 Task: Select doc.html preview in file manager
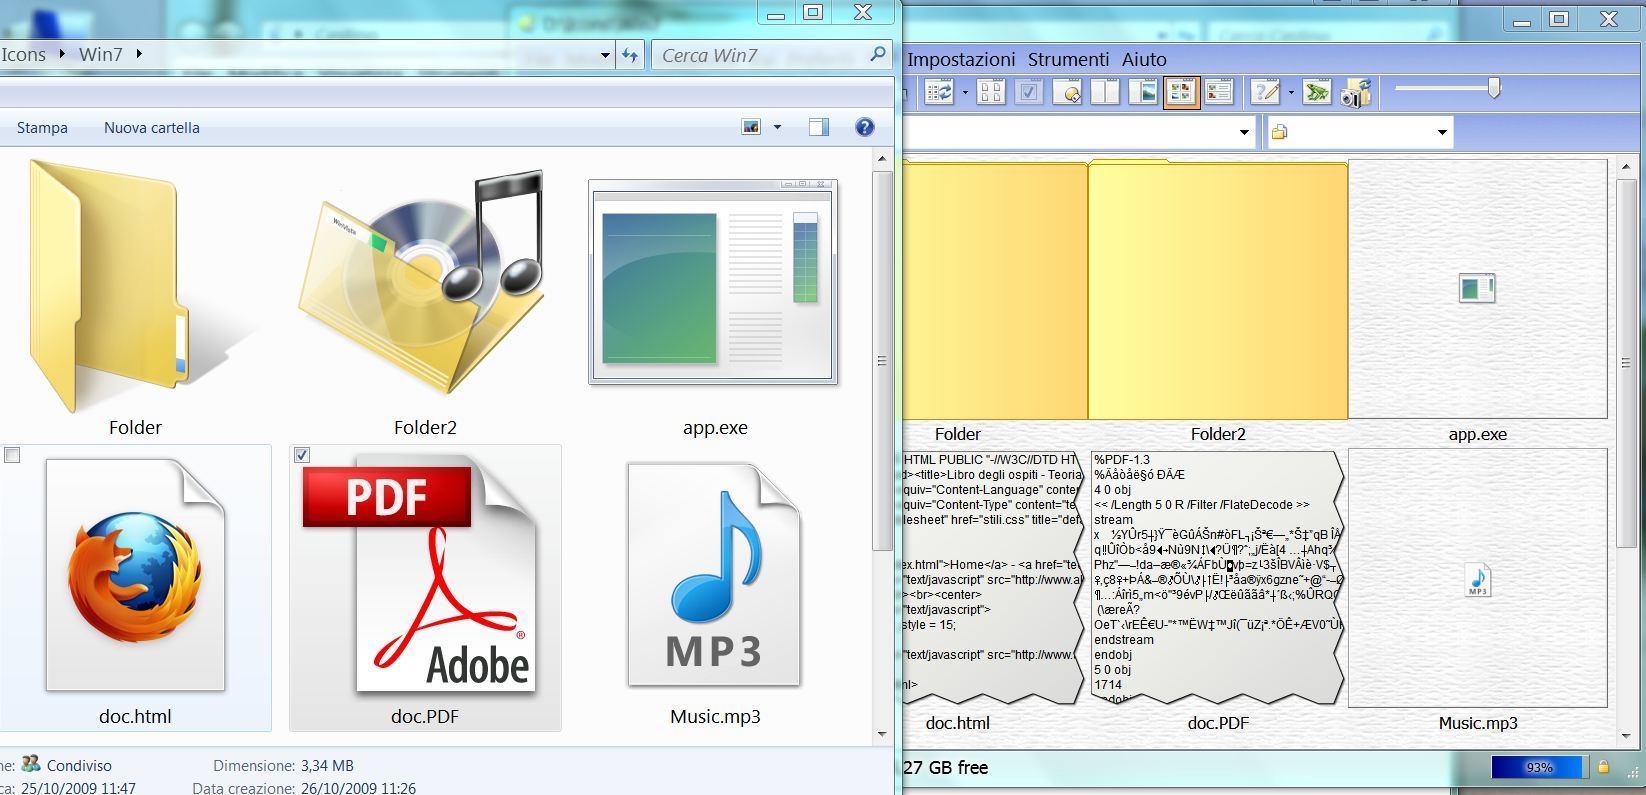pos(993,577)
